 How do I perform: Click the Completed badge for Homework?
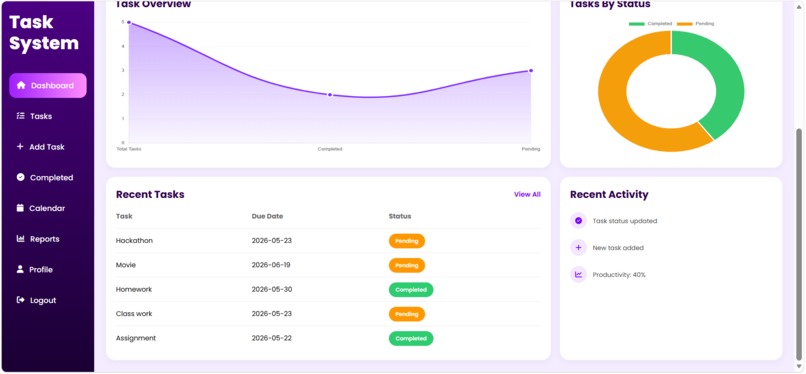tap(411, 290)
